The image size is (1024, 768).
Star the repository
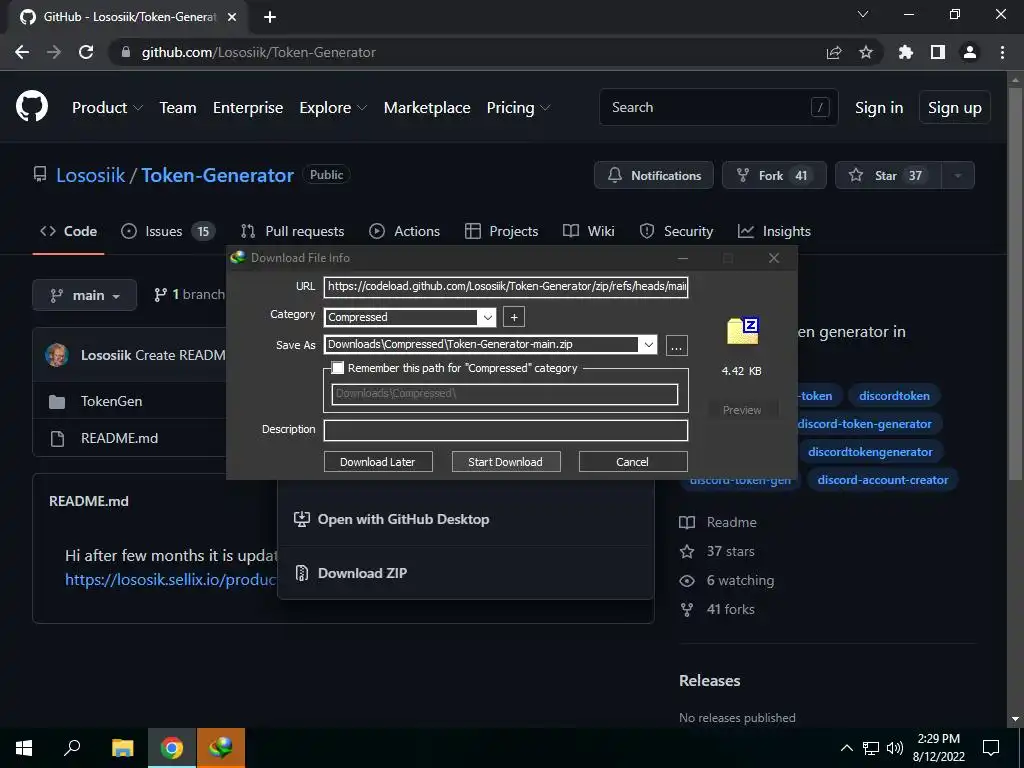(x=888, y=175)
